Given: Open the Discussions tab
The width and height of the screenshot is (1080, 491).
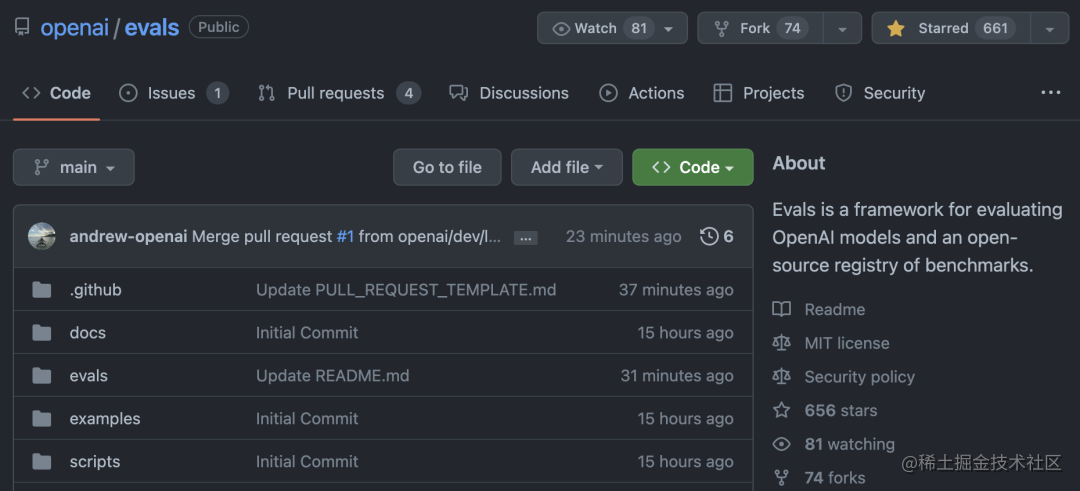Looking at the screenshot, I should point(509,93).
